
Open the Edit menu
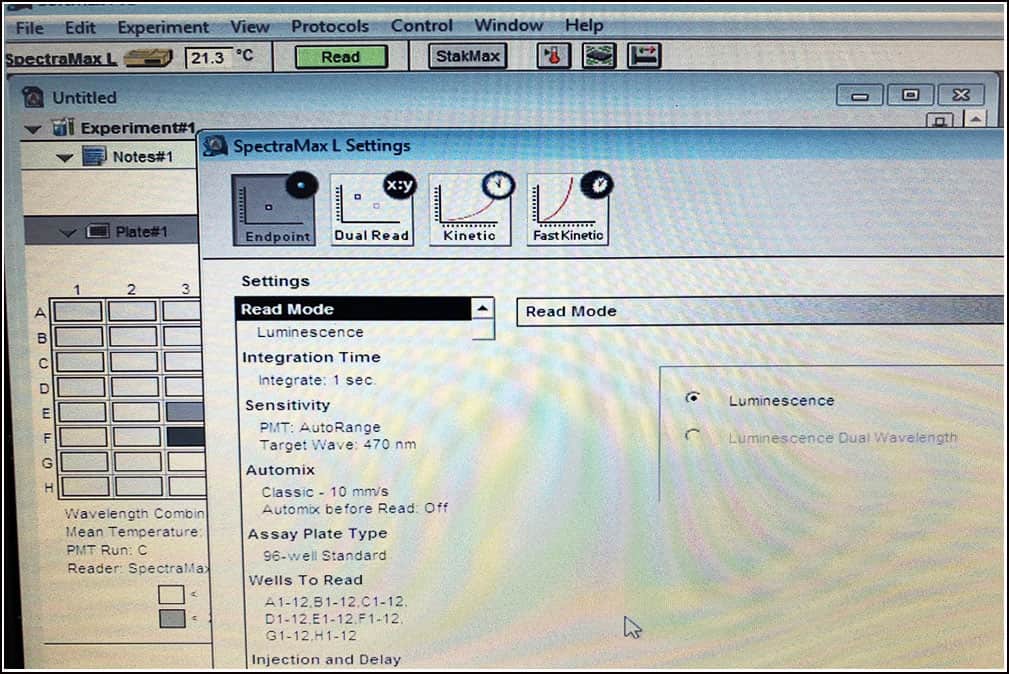click(x=80, y=28)
